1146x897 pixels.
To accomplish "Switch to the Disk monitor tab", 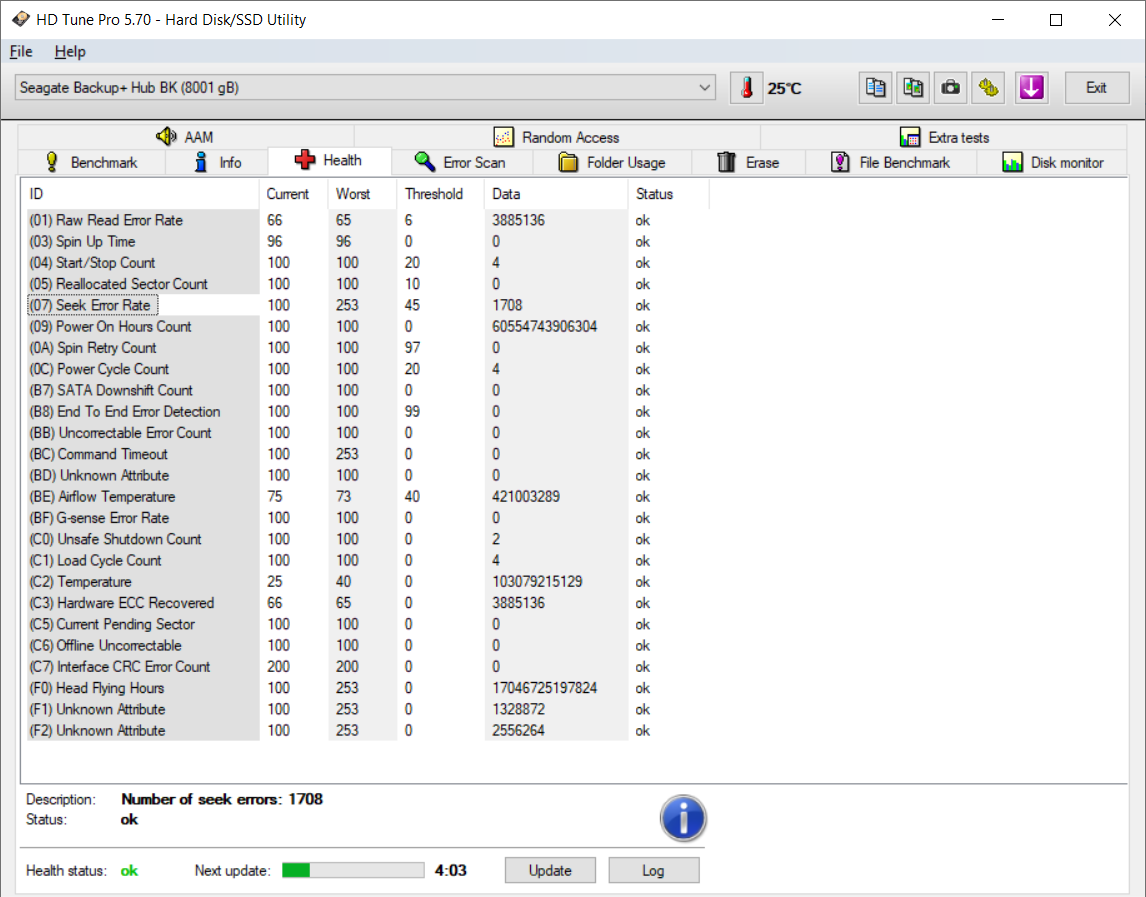I will (1052, 162).
